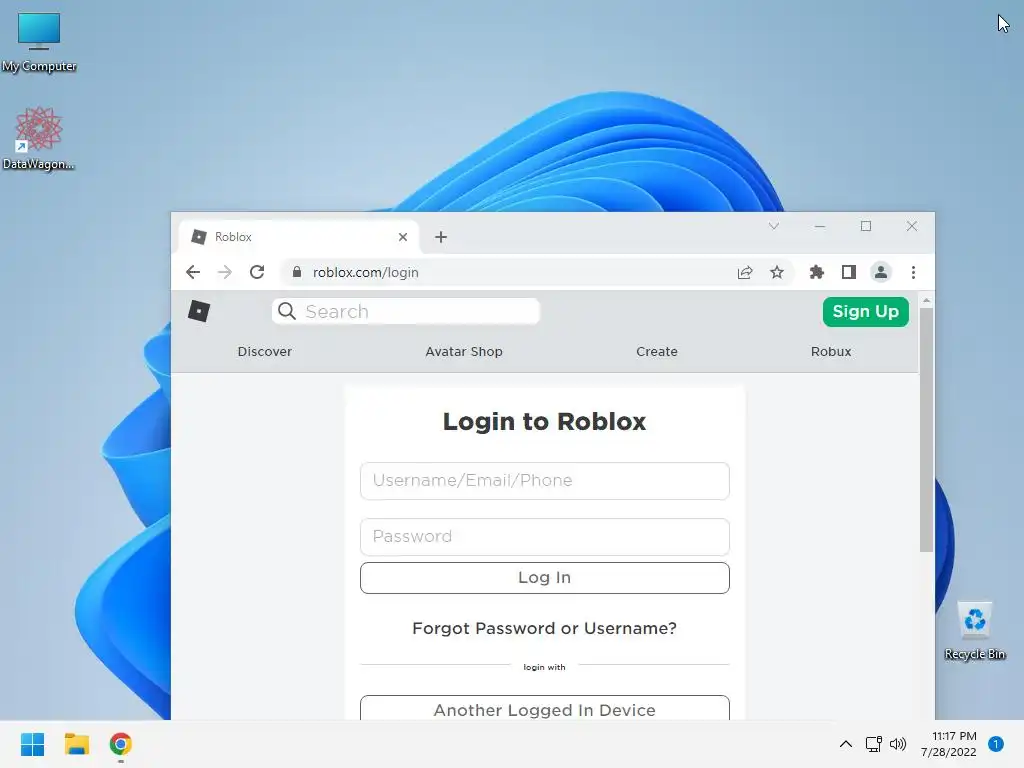Screen dimensions: 1024x768
Task: Open Chrome extensions puzzle icon
Action: coord(816,272)
